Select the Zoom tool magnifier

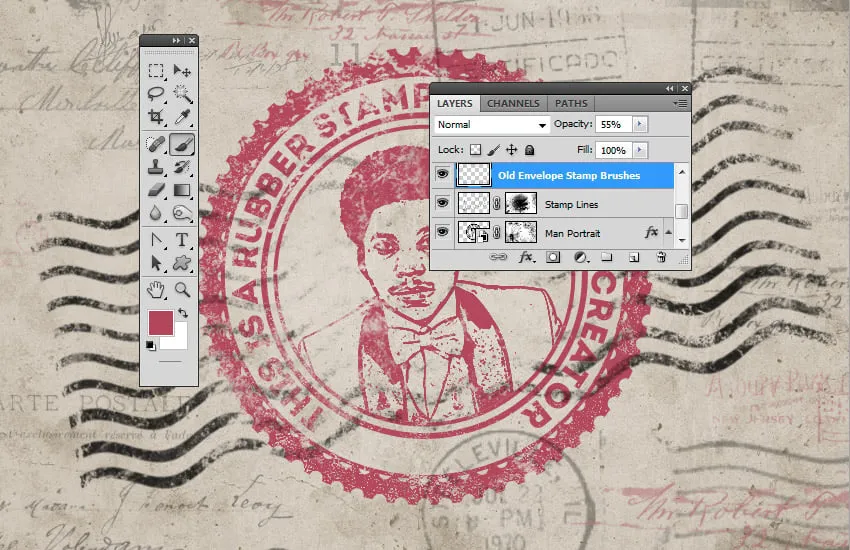coord(182,290)
